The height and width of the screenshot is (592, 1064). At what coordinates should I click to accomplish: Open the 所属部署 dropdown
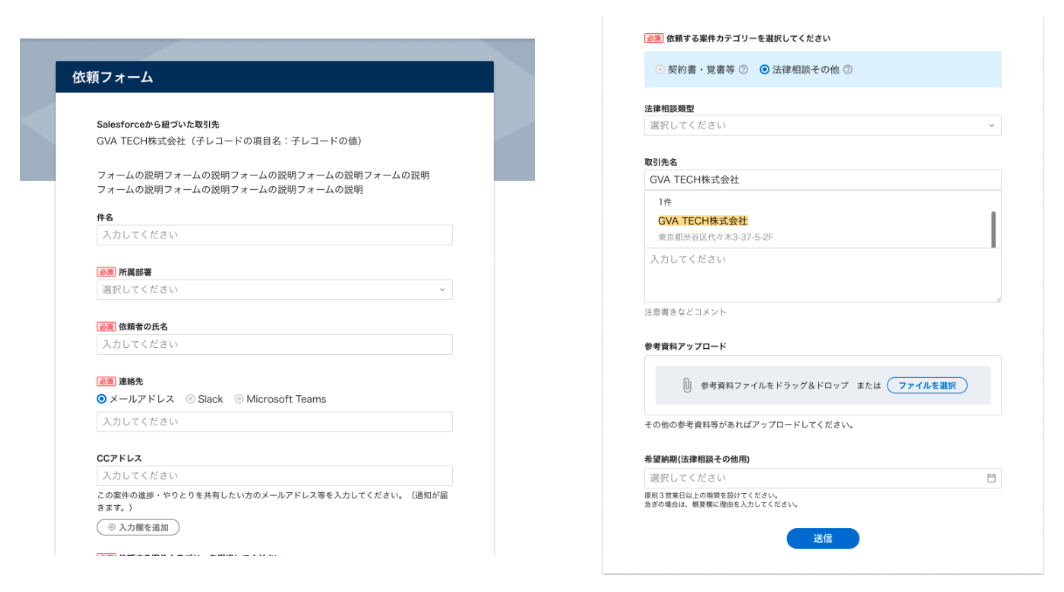click(274, 290)
